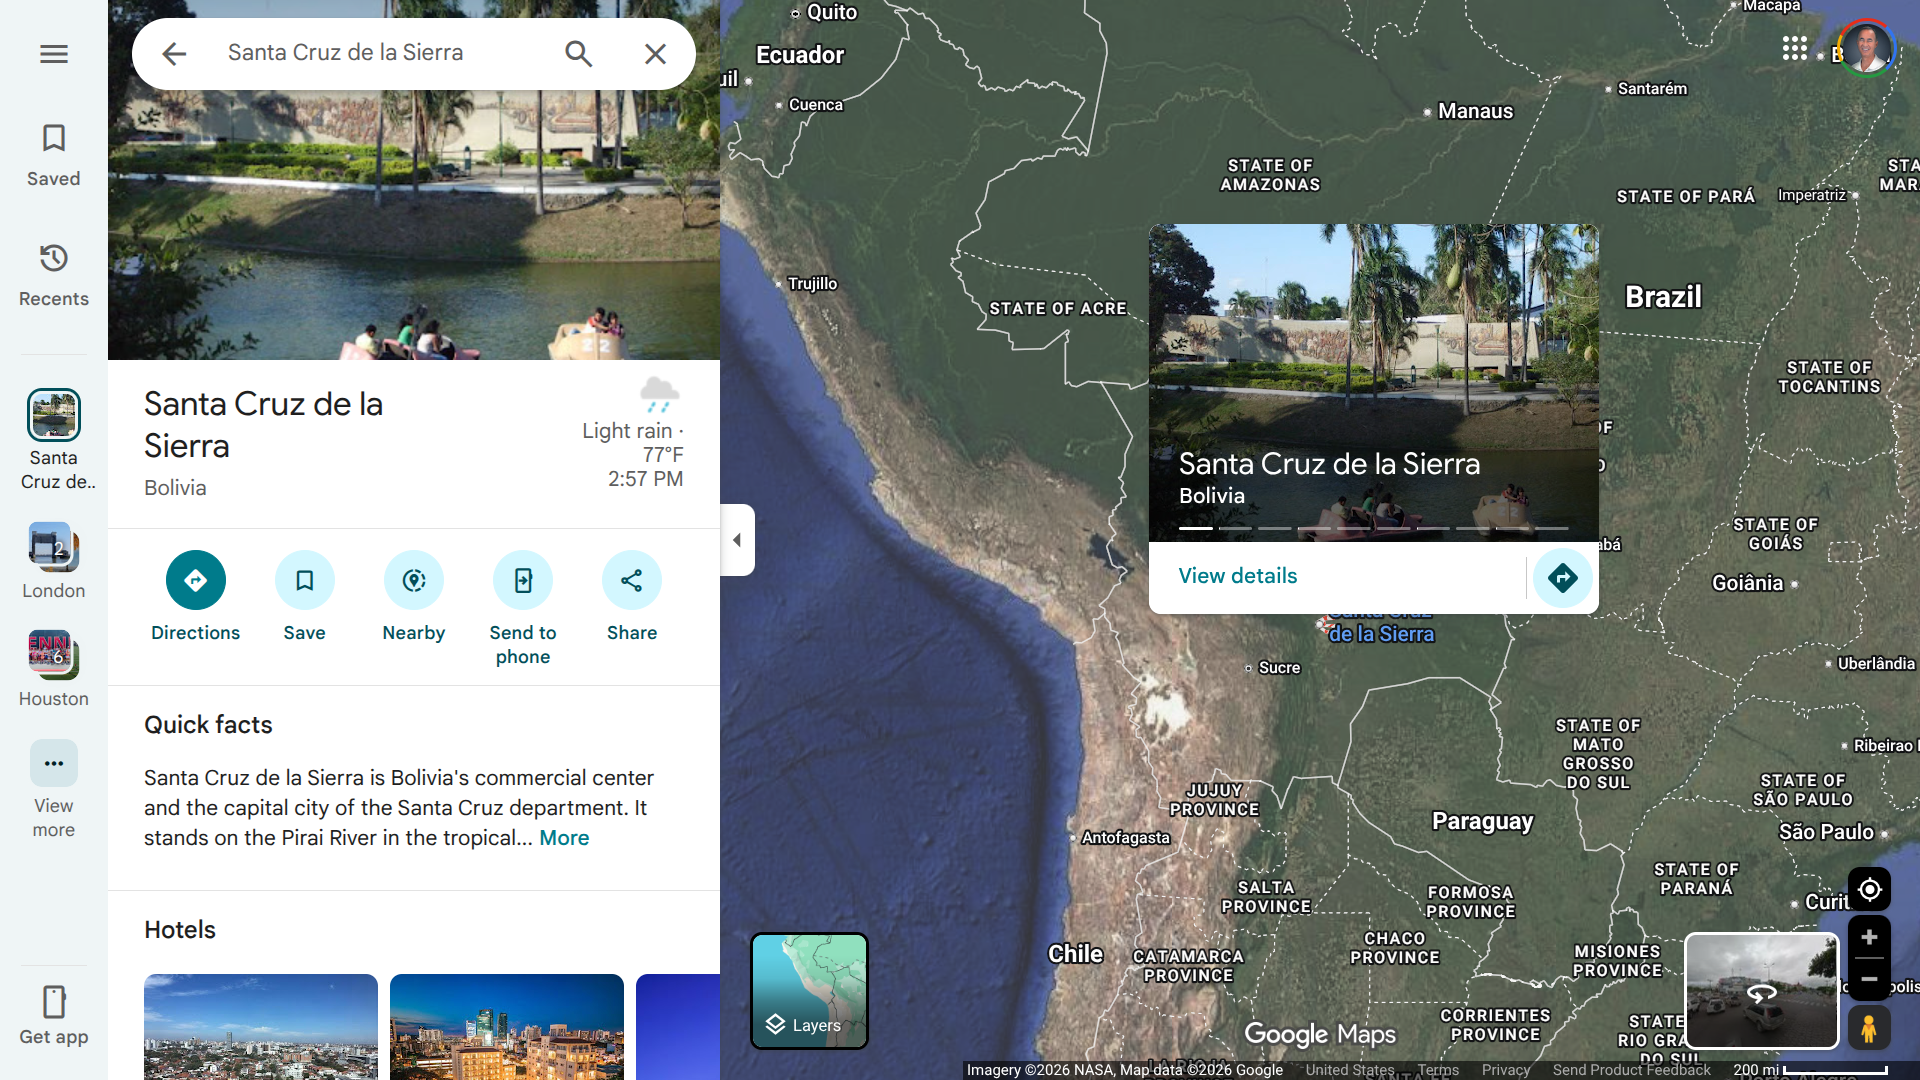Click the Nearby icon button
Image resolution: width=1920 pixels, height=1080 pixels.
413,580
